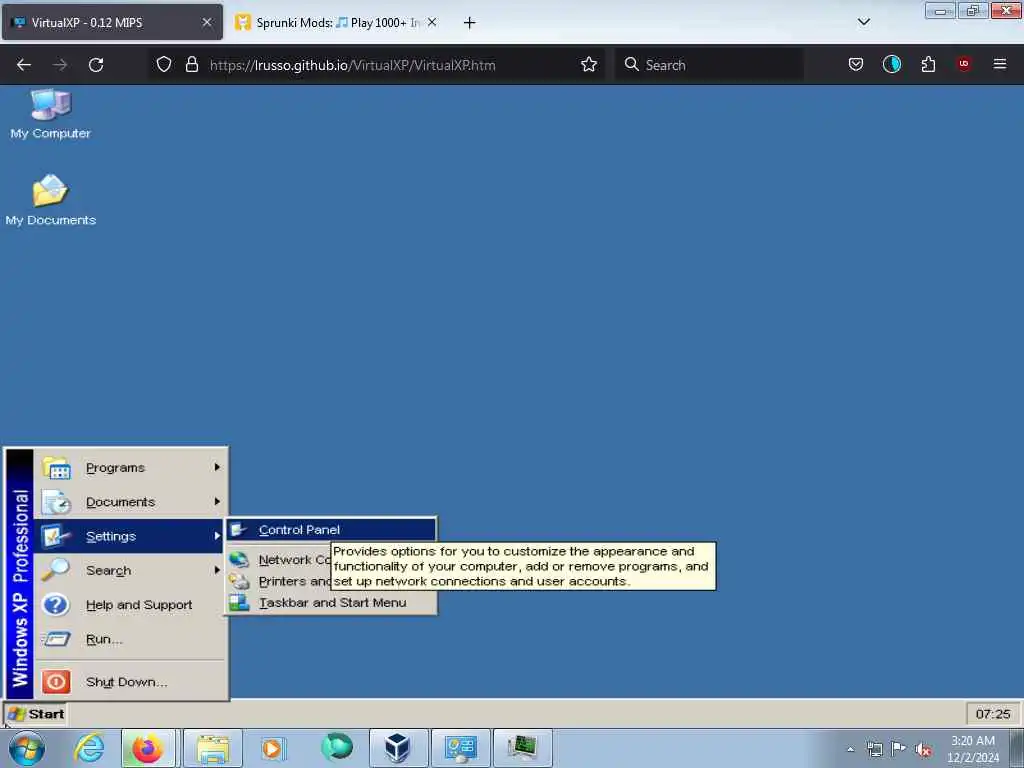
Task: Go forward in browser history
Action: tap(60, 65)
